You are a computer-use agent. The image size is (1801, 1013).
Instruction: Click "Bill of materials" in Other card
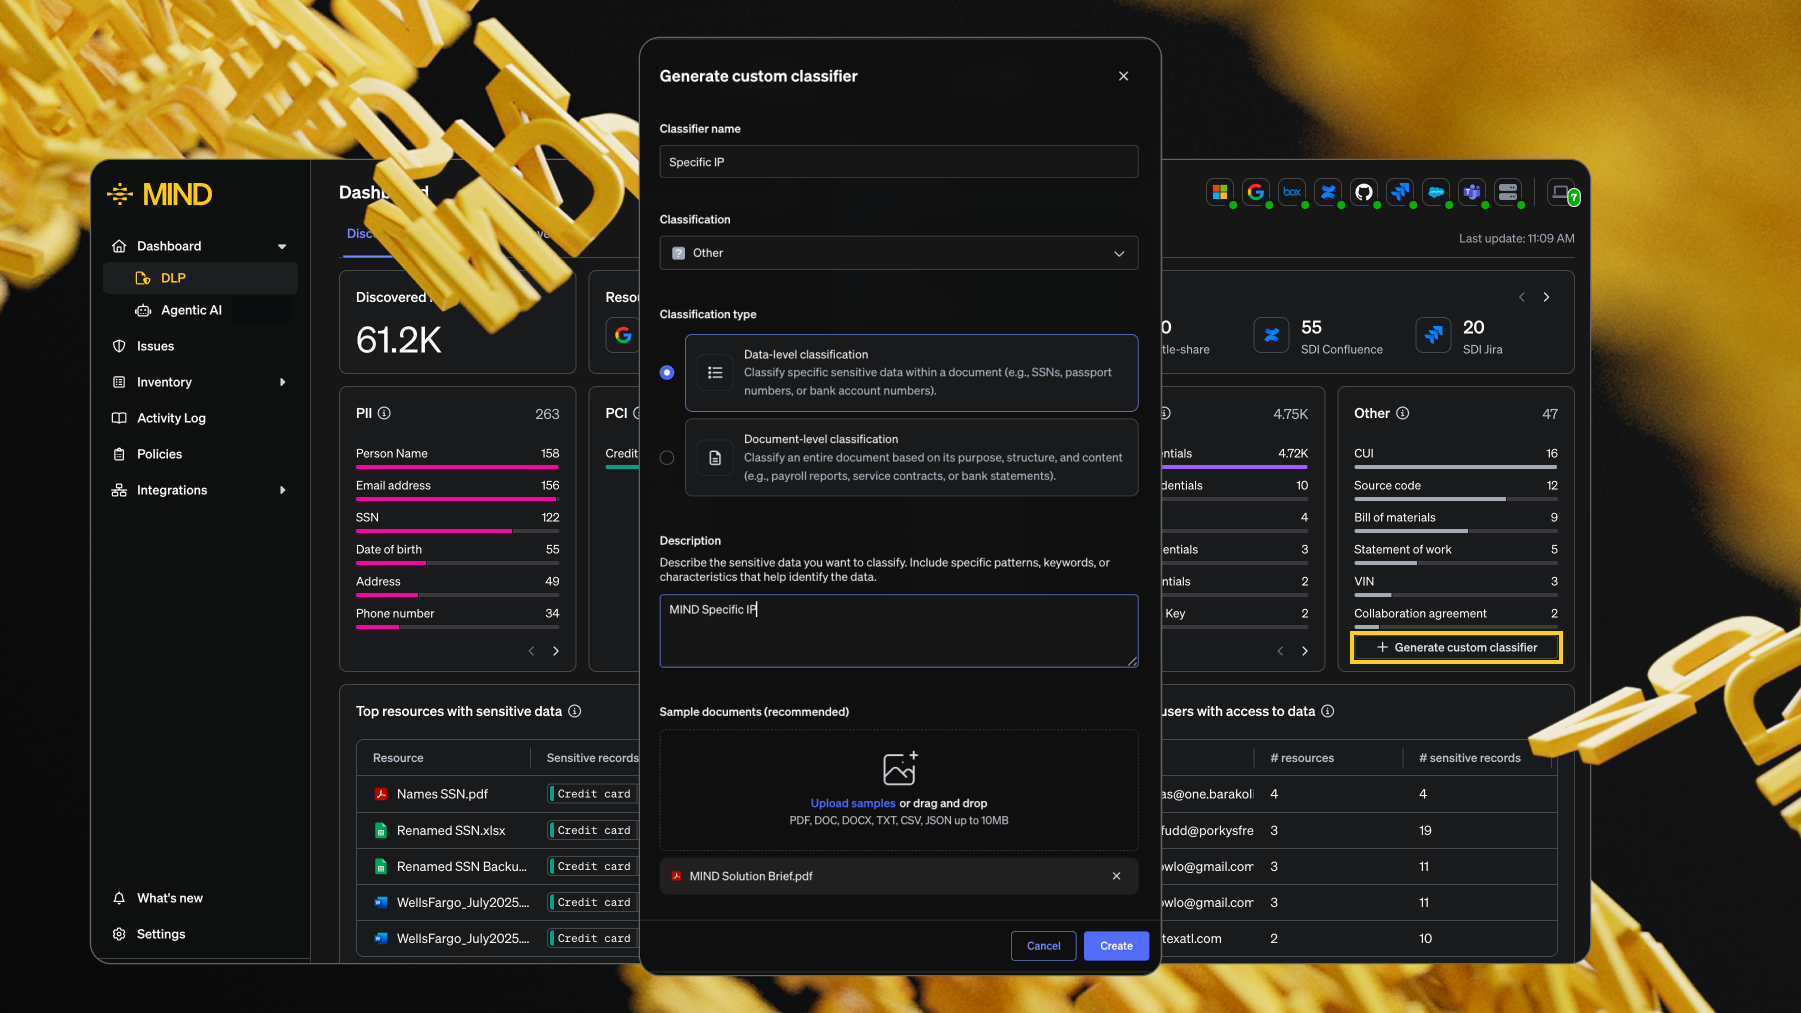click(1394, 517)
